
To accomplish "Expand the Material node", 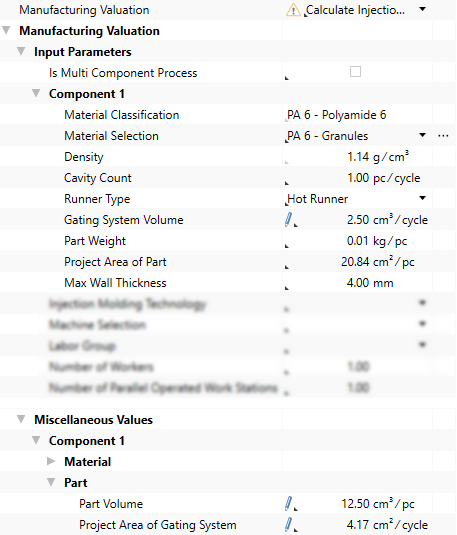I will [51, 461].
